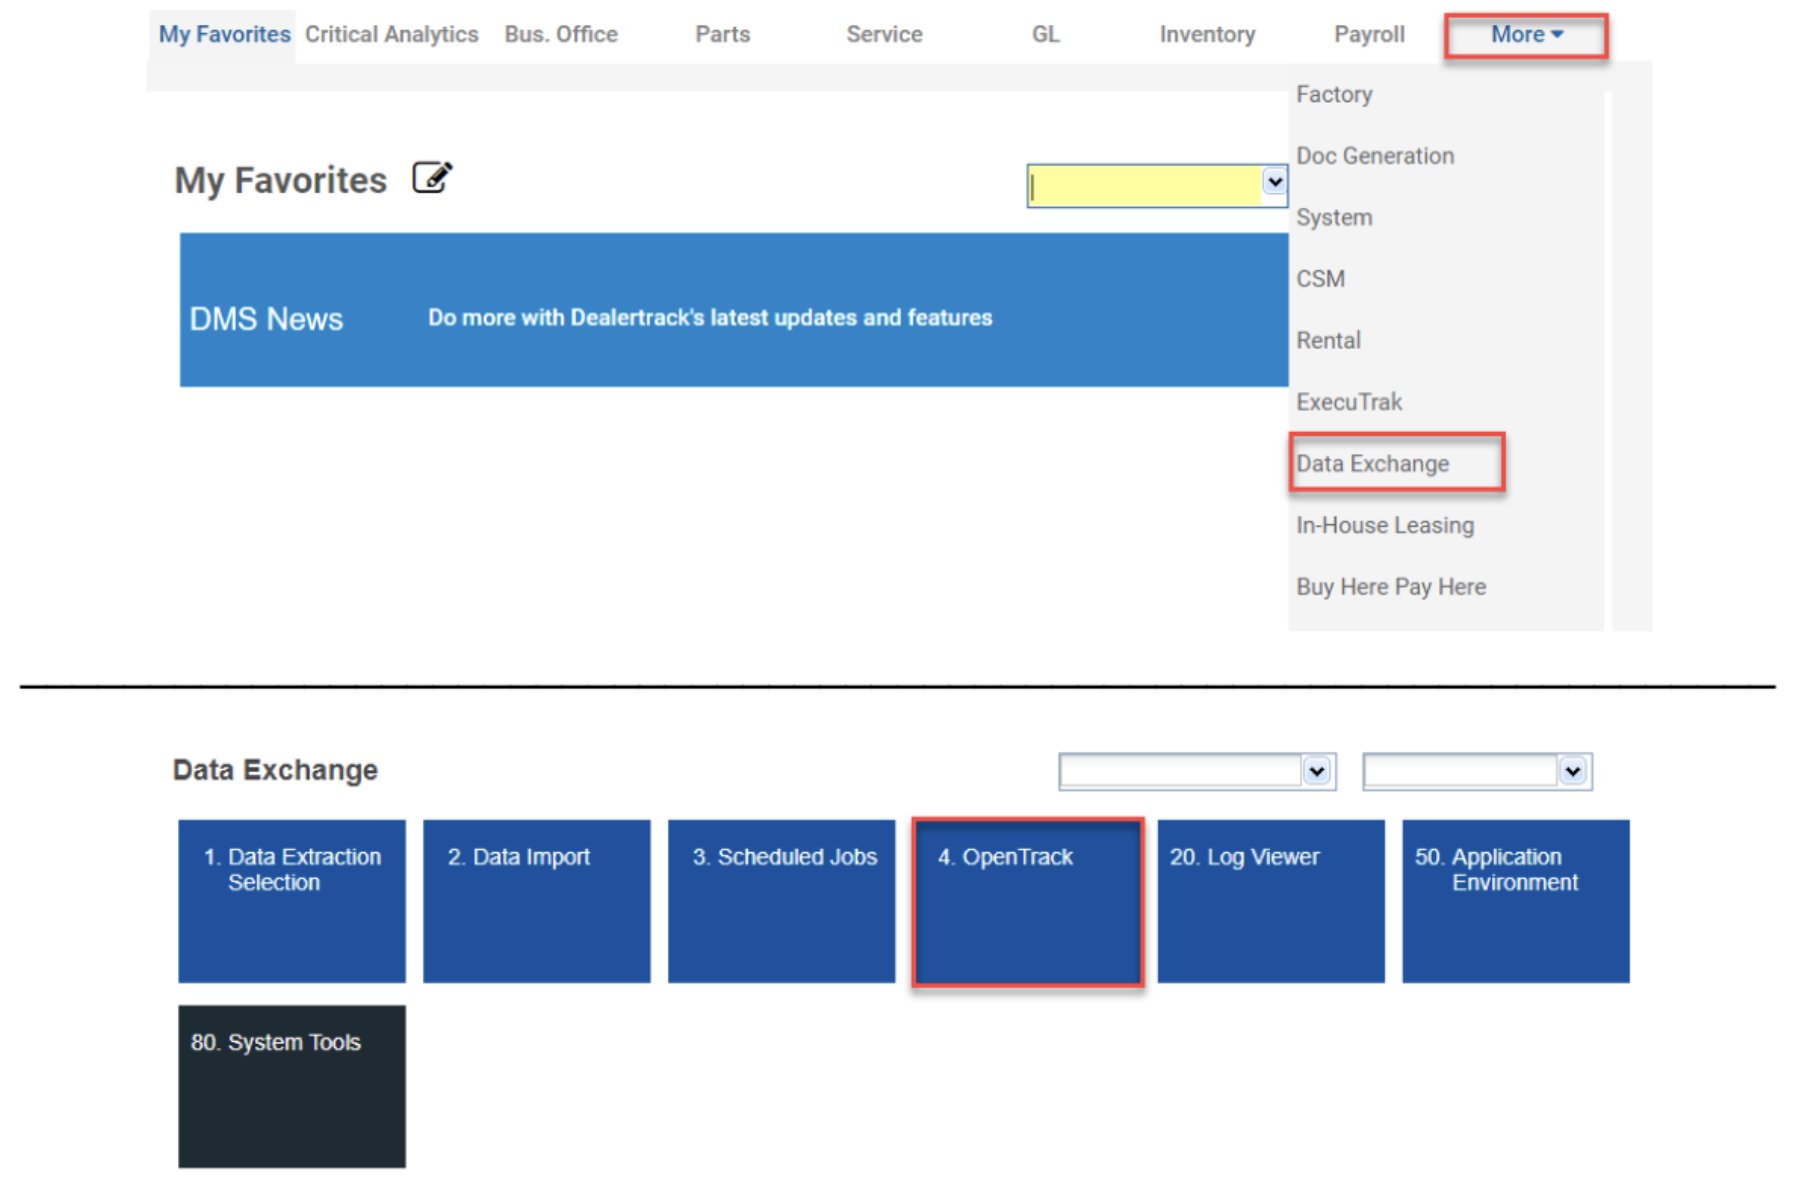Open the first Data Exchange dropdown arrow
Viewport: 1798px width, 1194px height.
click(1317, 771)
